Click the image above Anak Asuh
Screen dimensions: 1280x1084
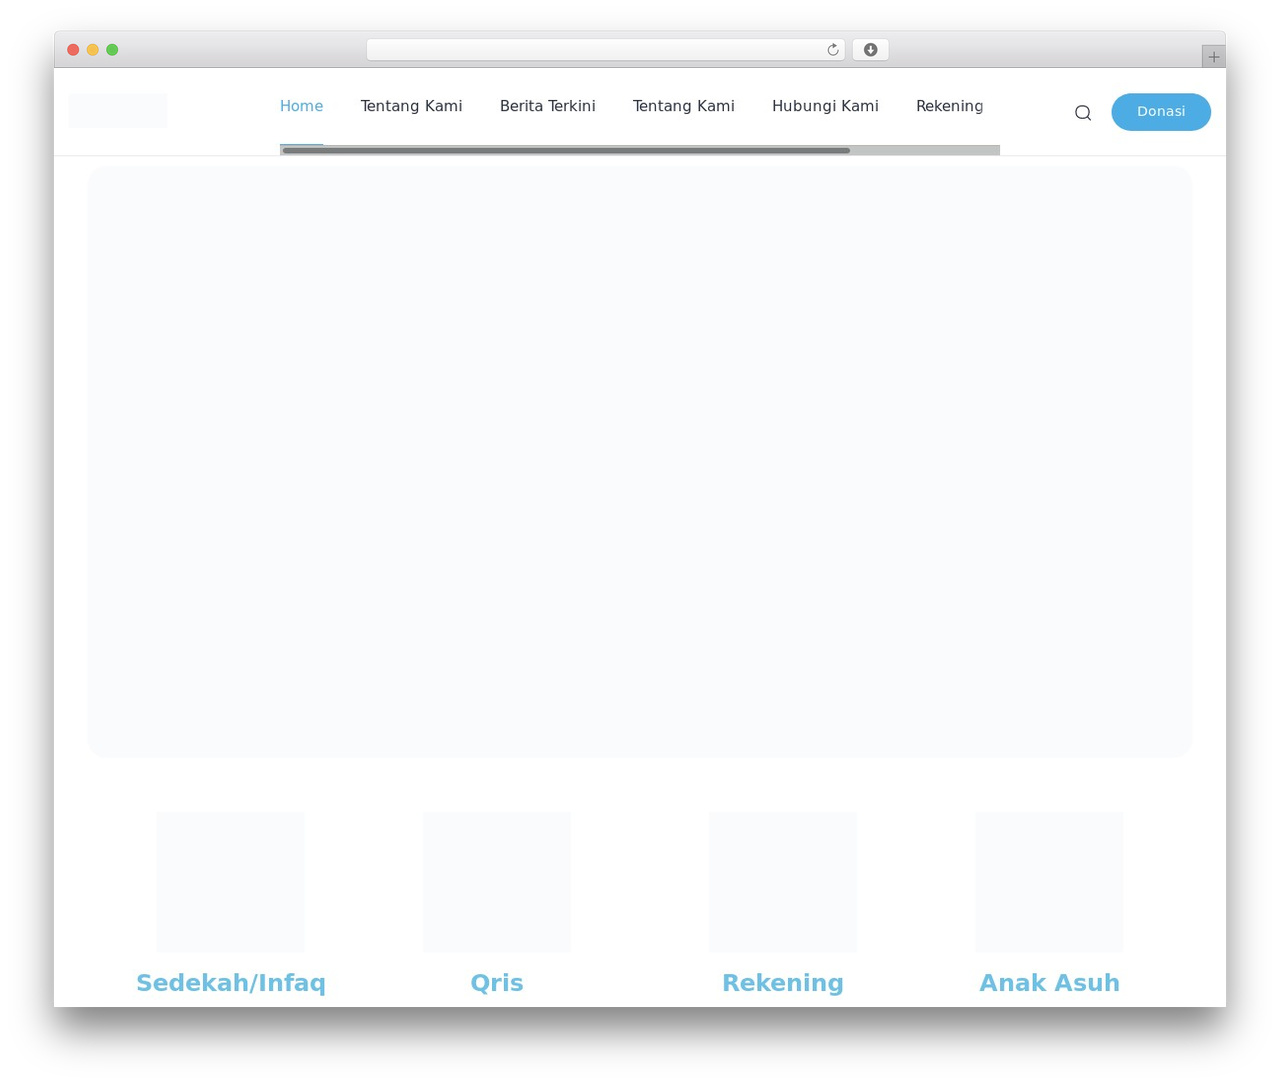1049,881
